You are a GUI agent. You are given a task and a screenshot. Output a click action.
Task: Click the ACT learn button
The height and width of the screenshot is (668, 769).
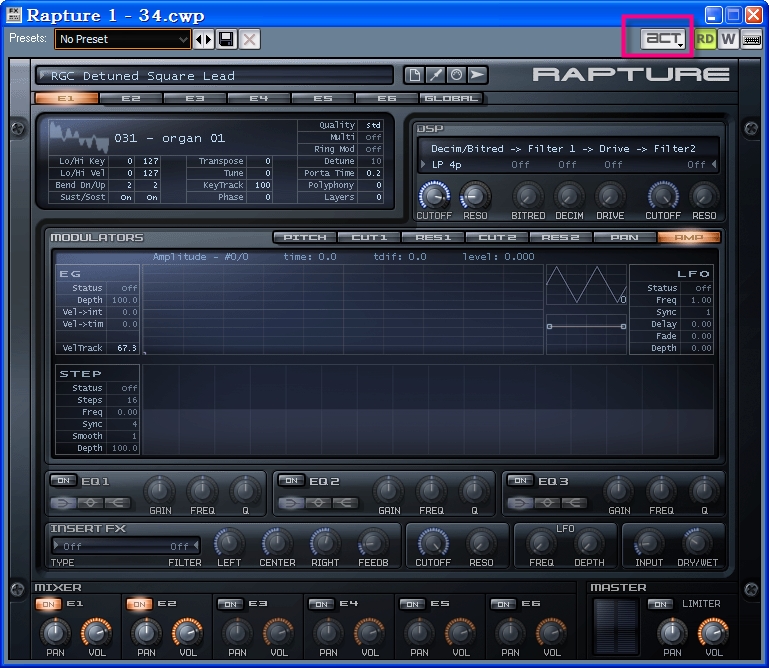663,38
